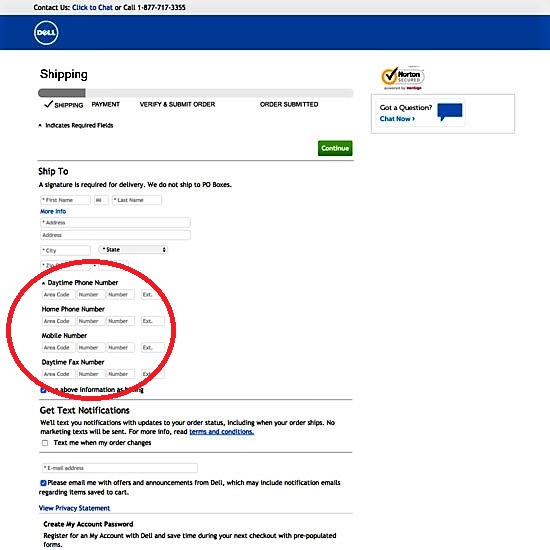The height and width of the screenshot is (550, 550).
Task: Click the More Info link
Action: tap(53, 212)
